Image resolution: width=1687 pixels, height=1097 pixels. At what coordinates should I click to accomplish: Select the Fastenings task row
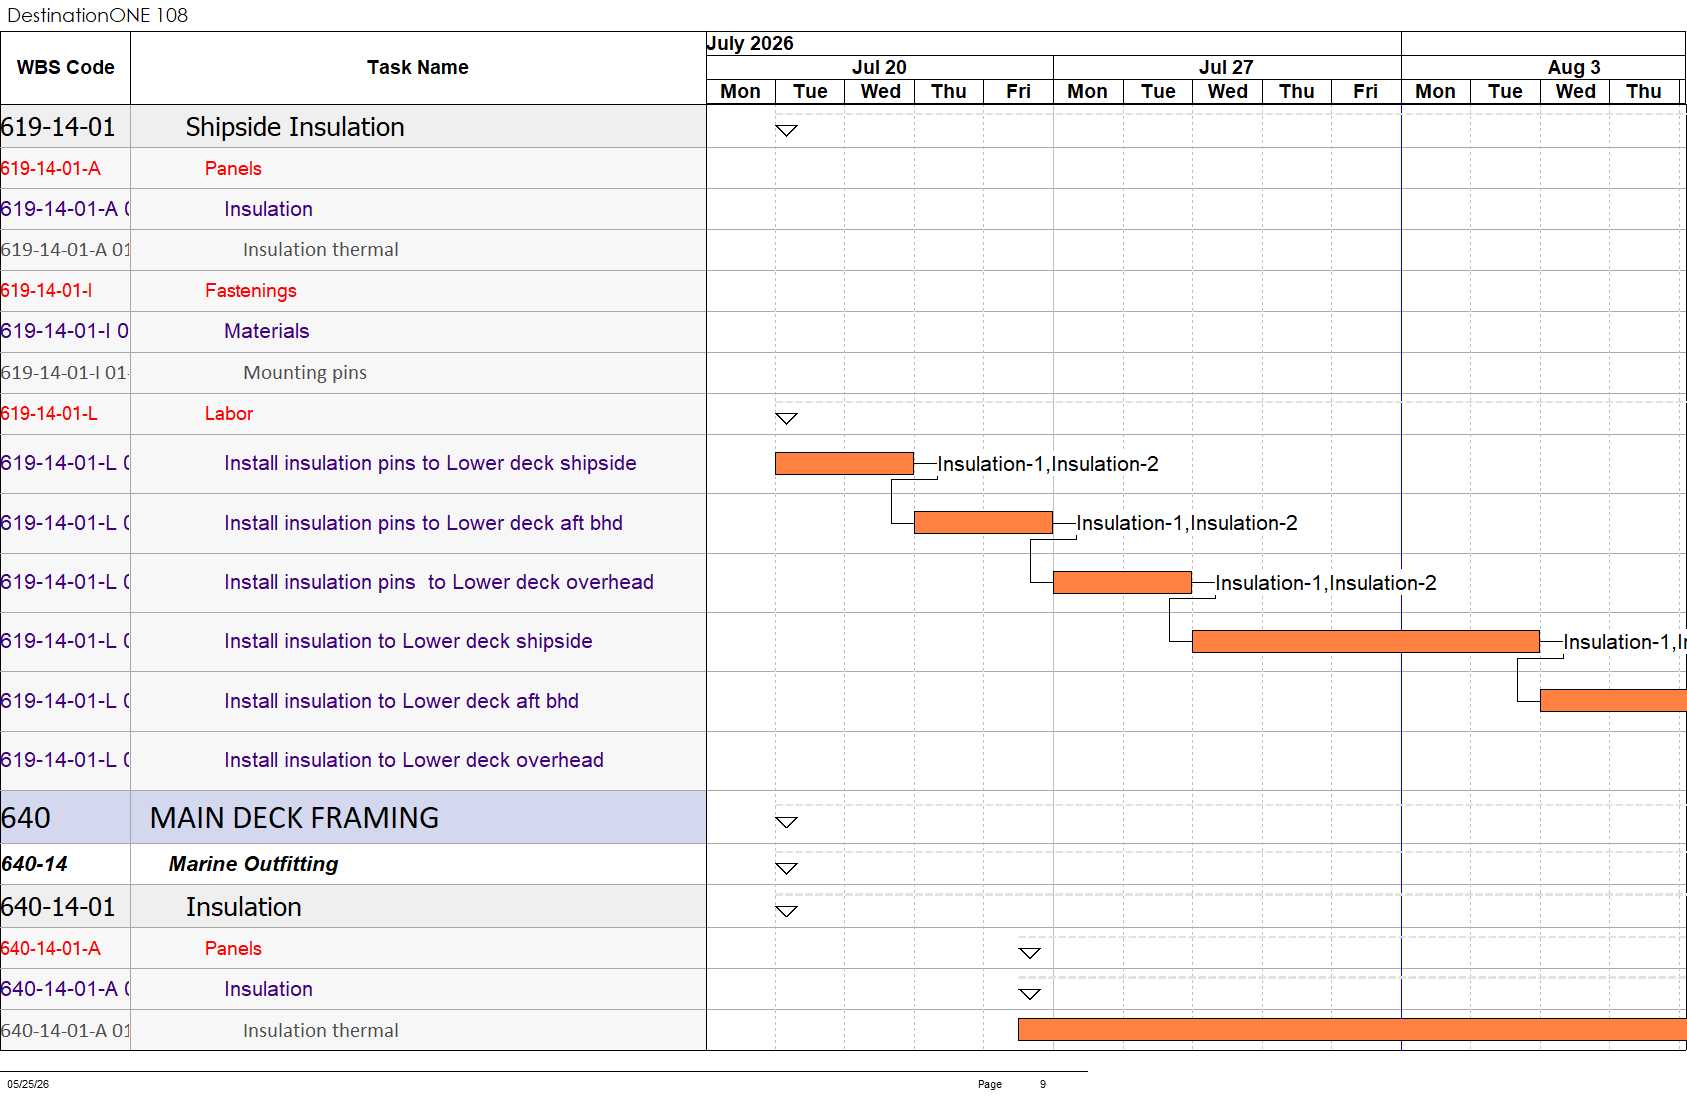coord(353,290)
